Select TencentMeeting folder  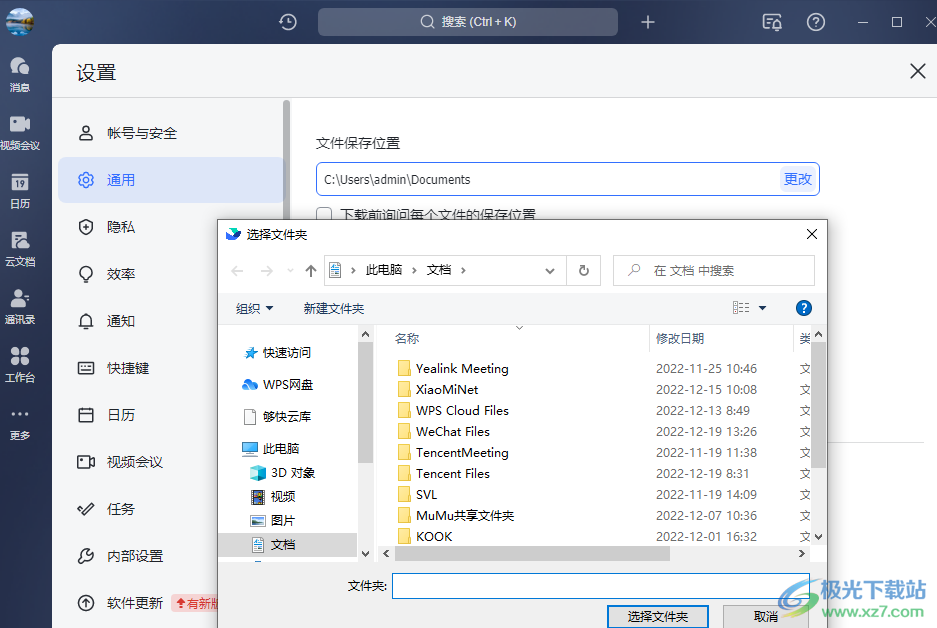point(454,452)
